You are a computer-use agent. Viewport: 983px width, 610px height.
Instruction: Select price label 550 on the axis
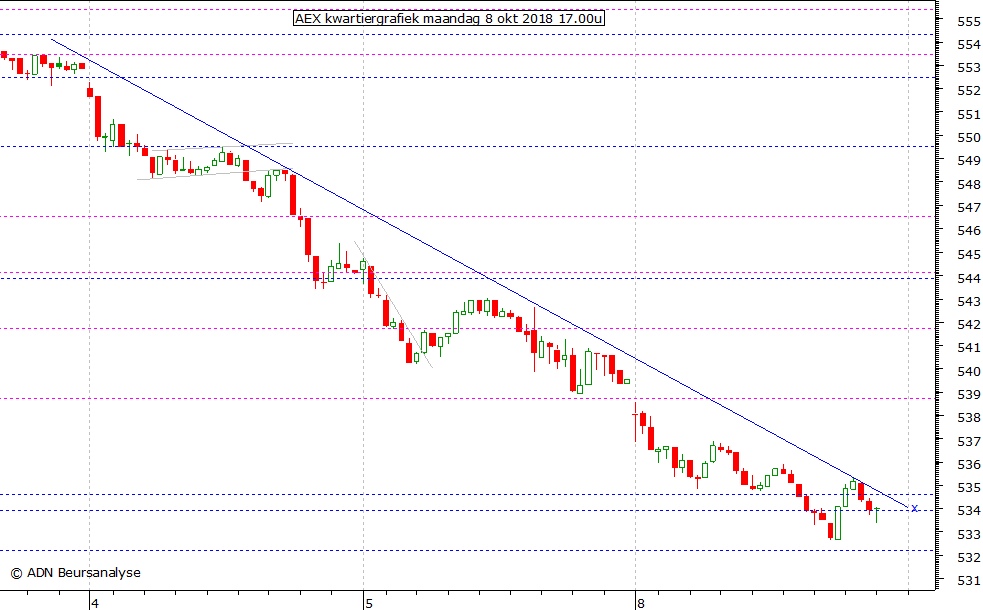pos(969,138)
